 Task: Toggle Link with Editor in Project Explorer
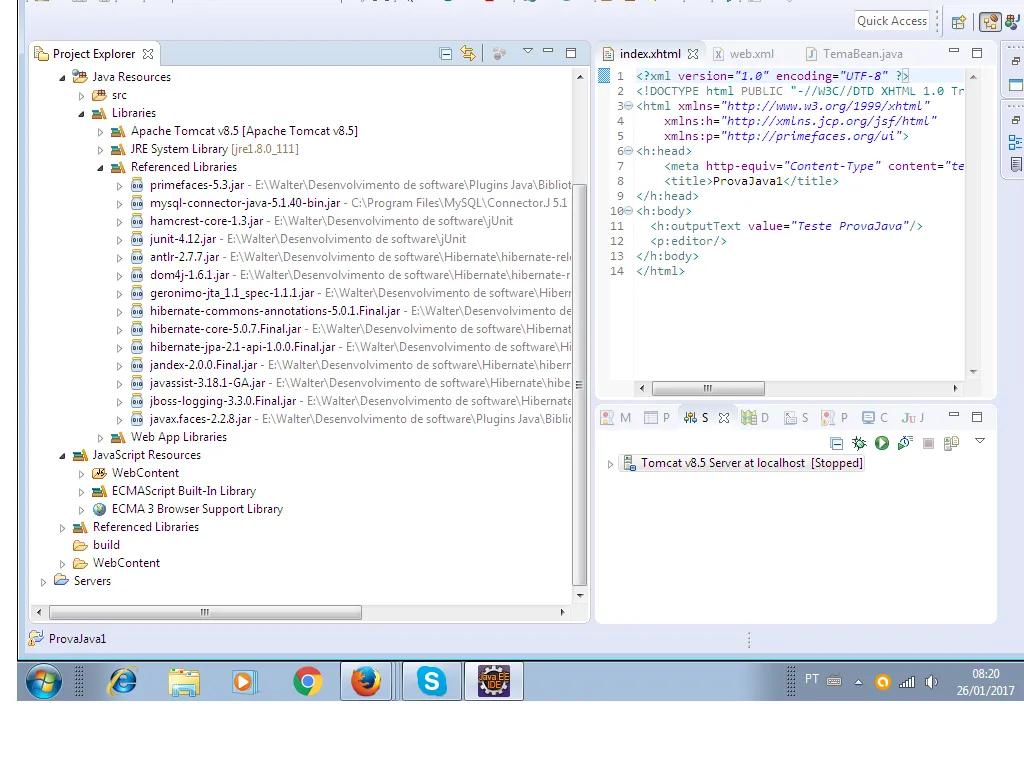coord(468,53)
